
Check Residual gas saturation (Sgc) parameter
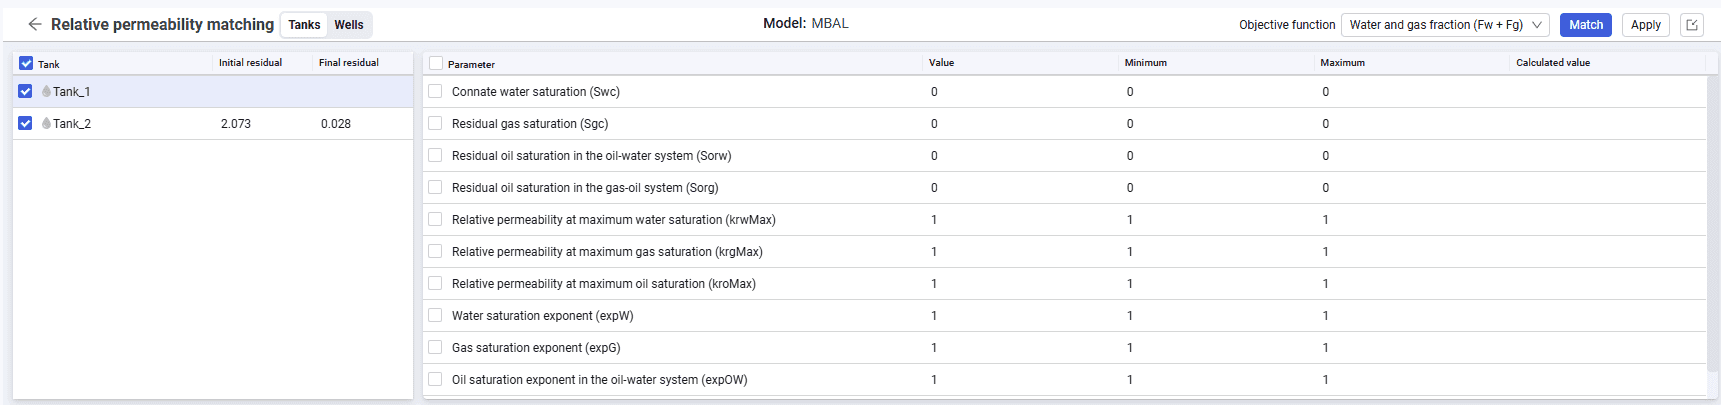pos(435,123)
